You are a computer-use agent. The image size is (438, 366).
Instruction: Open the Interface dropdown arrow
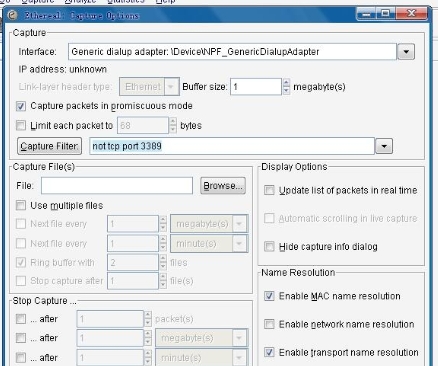click(x=406, y=52)
